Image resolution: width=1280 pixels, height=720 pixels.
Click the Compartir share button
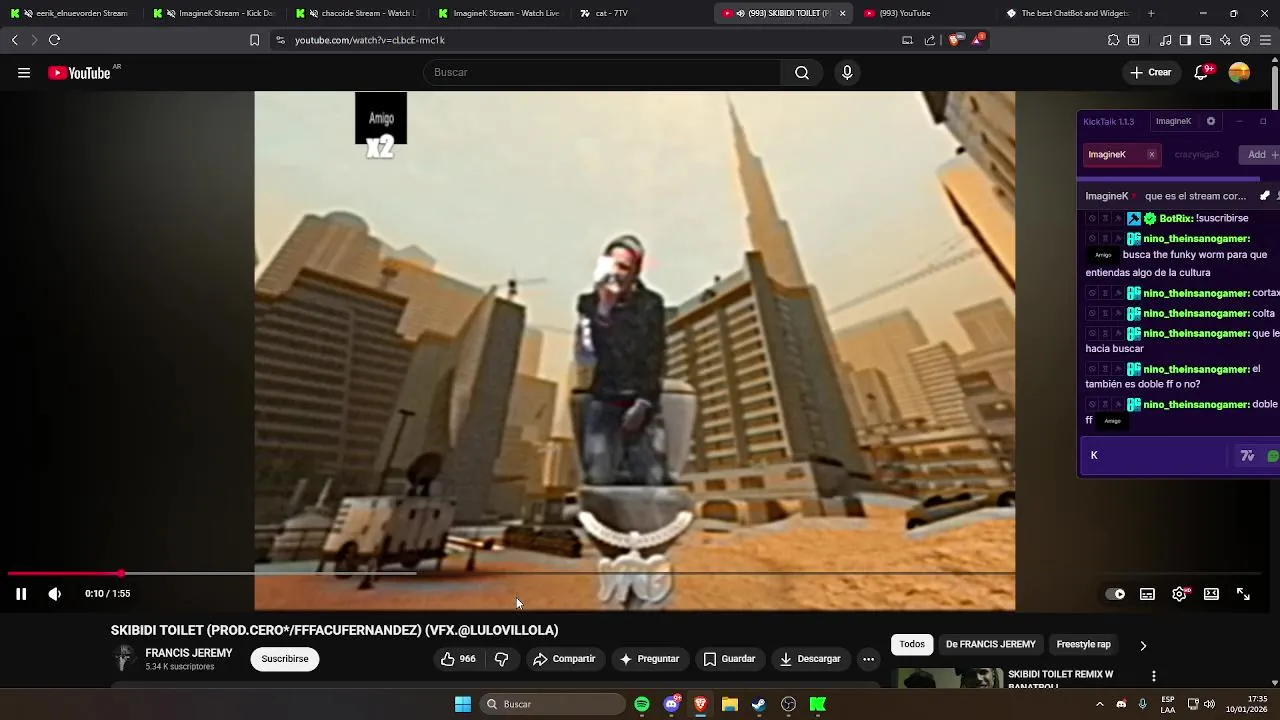(x=564, y=659)
